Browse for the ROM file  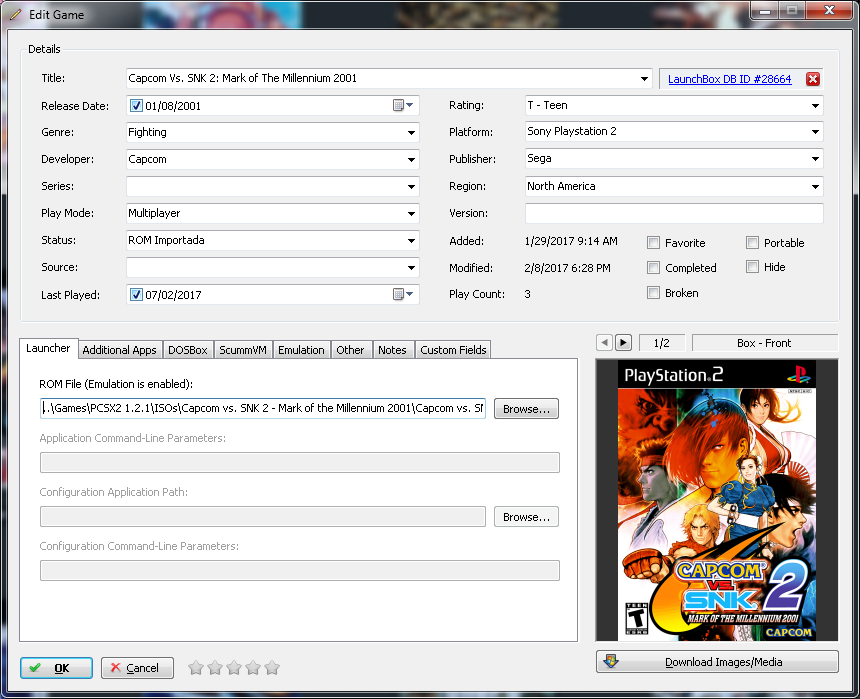coord(526,409)
